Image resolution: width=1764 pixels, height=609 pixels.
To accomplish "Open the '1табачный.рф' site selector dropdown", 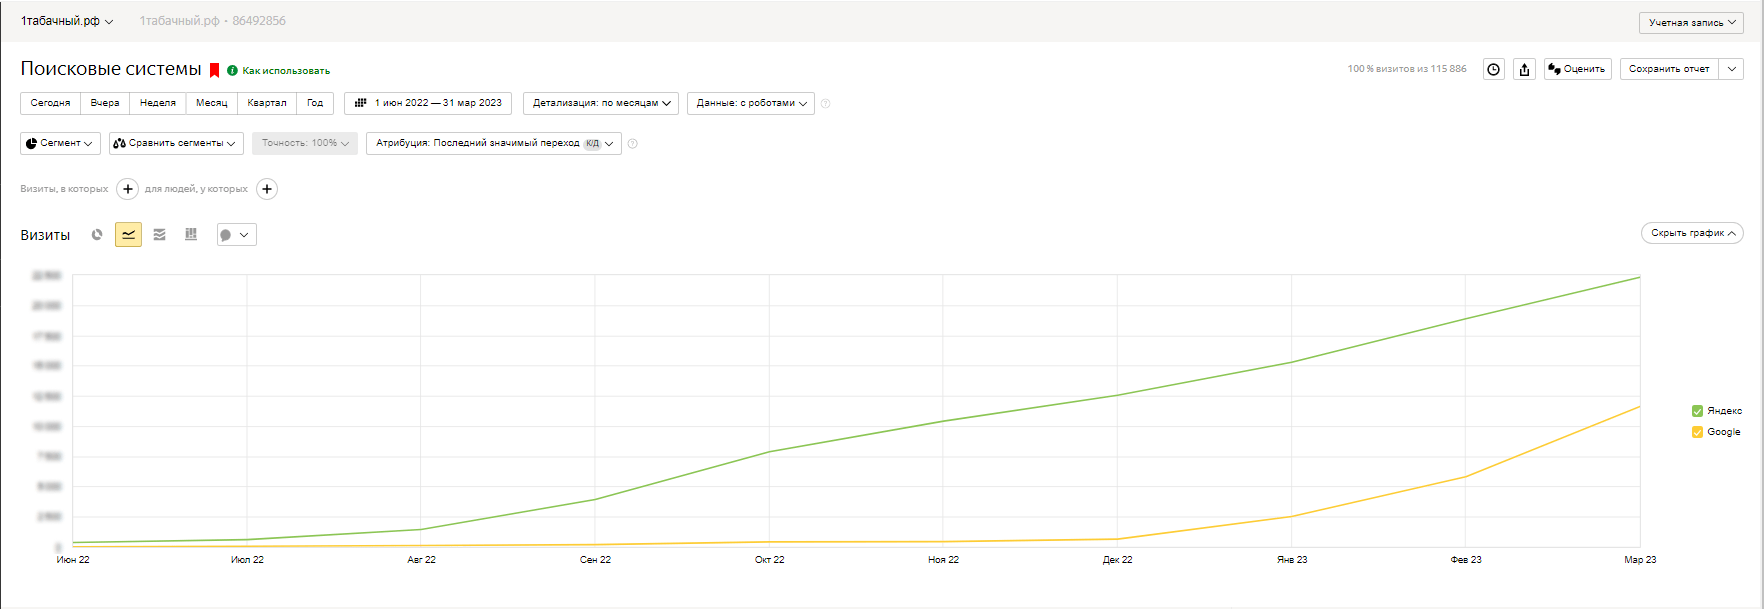I will click(x=67, y=21).
